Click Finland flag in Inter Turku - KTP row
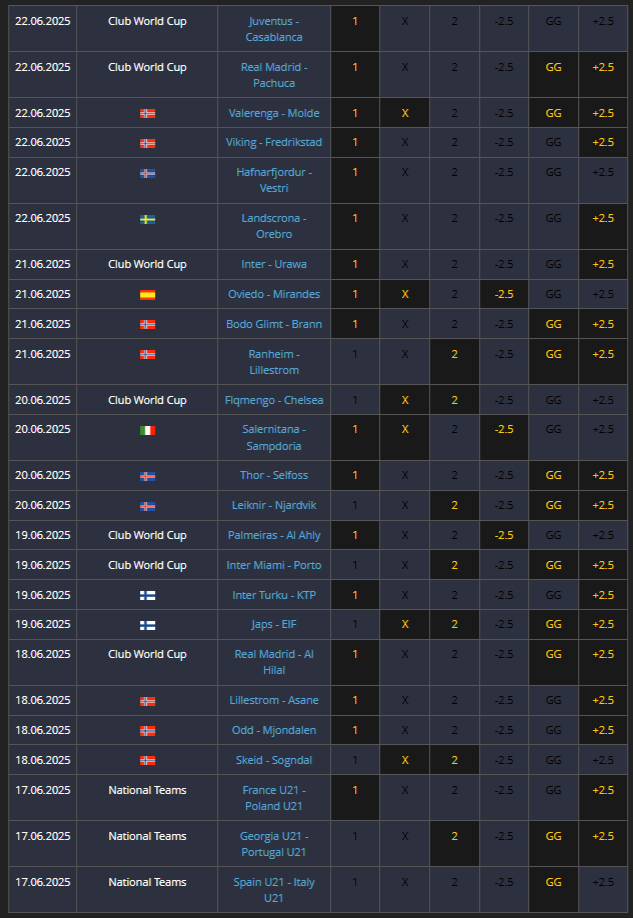The width and height of the screenshot is (633, 918). [x=147, y=595]
